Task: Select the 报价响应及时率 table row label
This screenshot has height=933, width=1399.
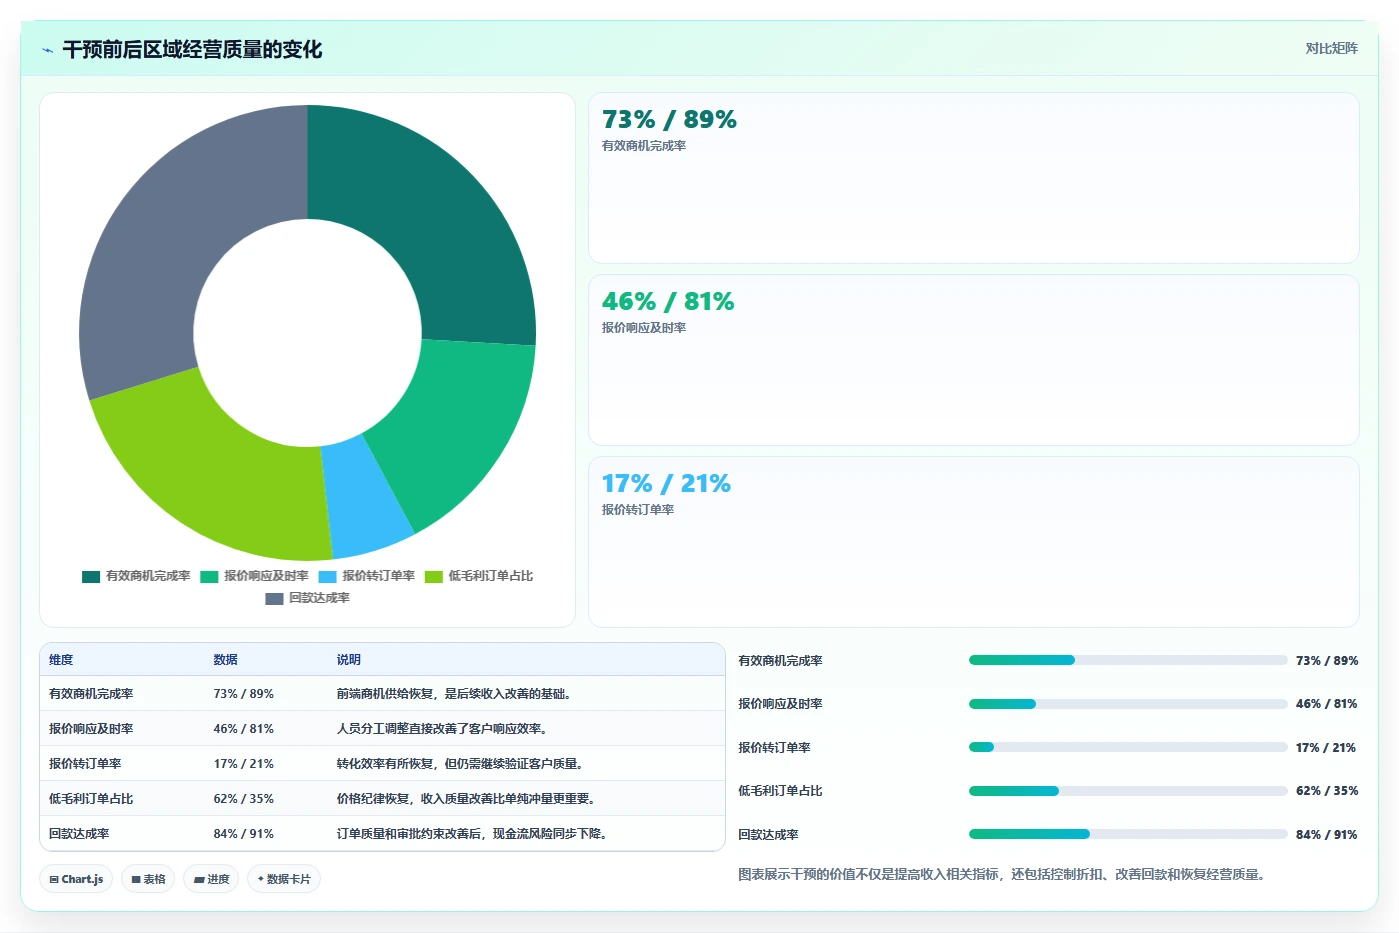Action: point(91,729)
